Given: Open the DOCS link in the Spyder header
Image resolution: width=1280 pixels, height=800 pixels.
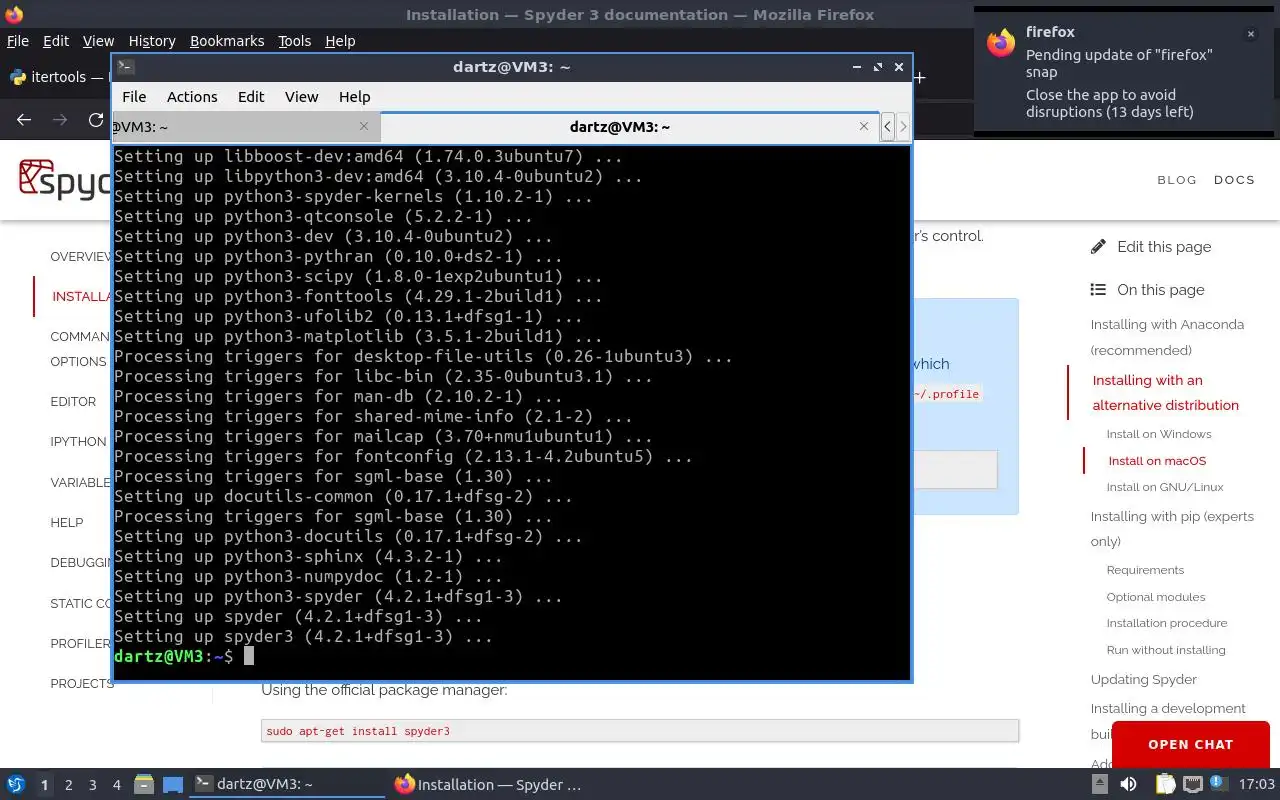Looking at the screenshot, I should coord(1234,180).
